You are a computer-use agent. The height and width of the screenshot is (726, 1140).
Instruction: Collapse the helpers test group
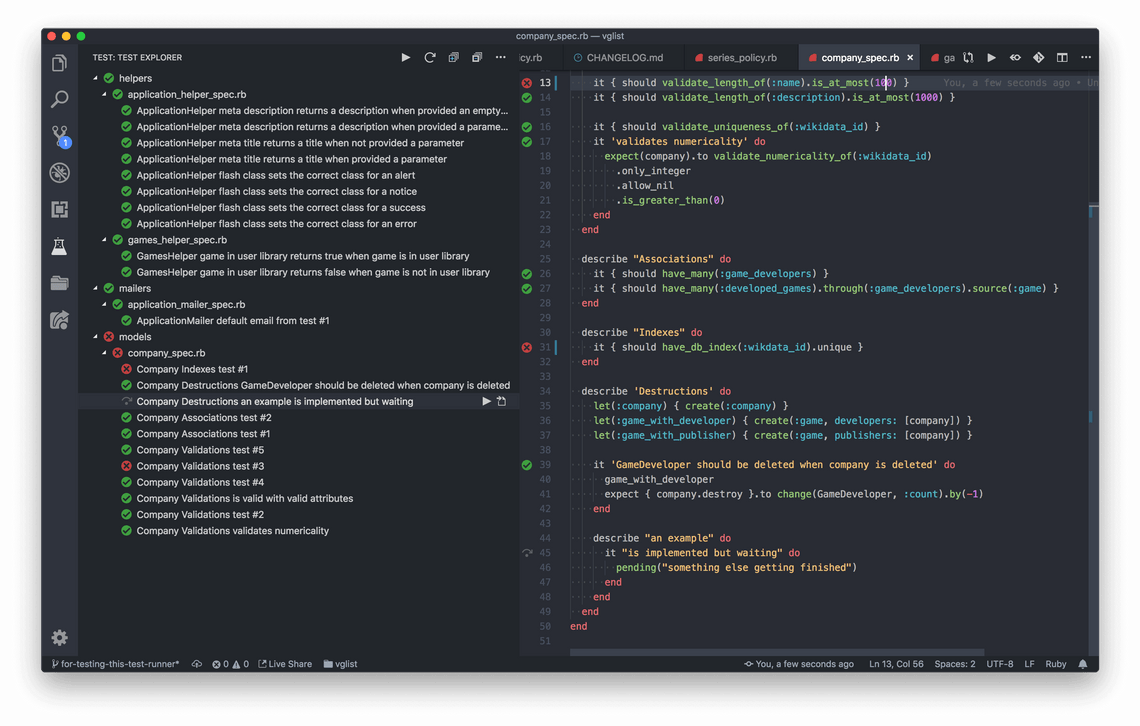click(x=95, y=78)
